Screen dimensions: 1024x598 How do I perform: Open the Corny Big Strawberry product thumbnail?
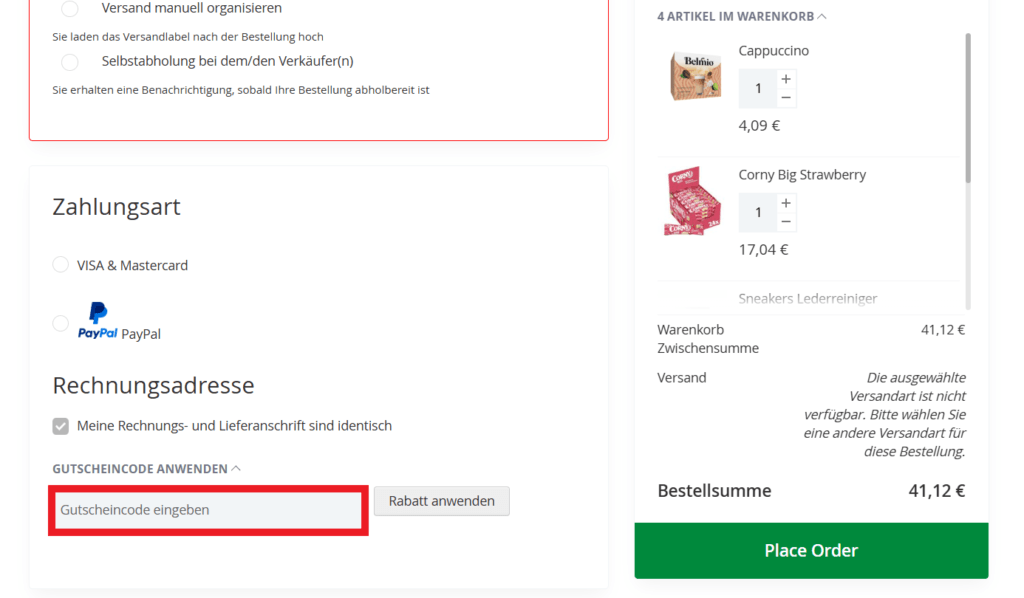[694, 201]
